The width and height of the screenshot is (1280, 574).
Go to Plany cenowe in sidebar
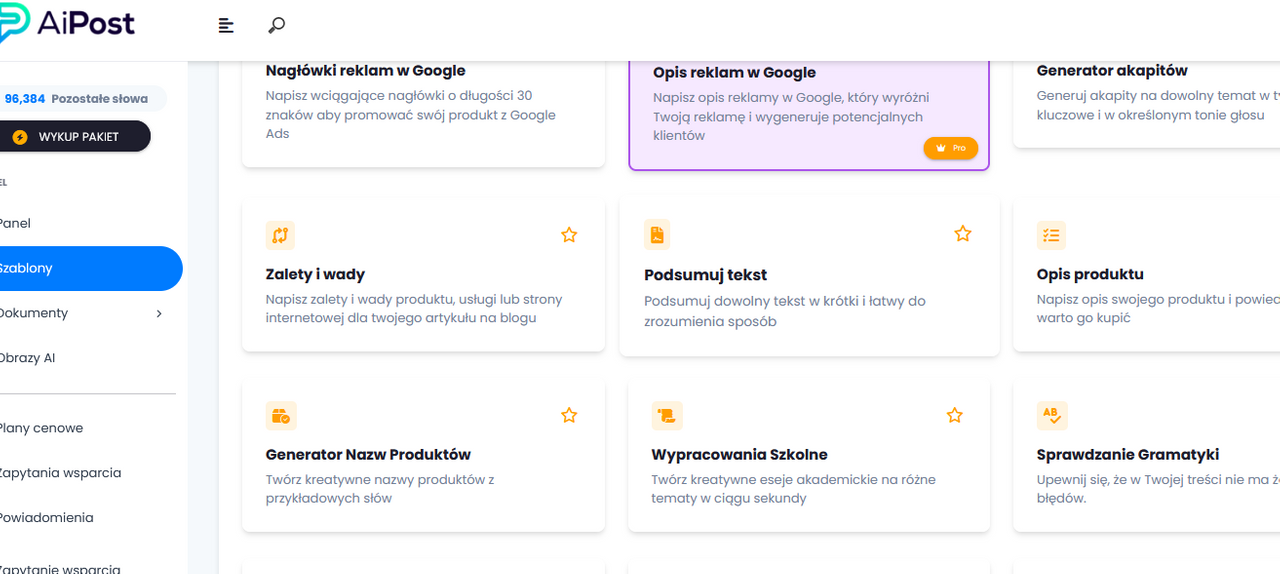[x=41, y=428]
